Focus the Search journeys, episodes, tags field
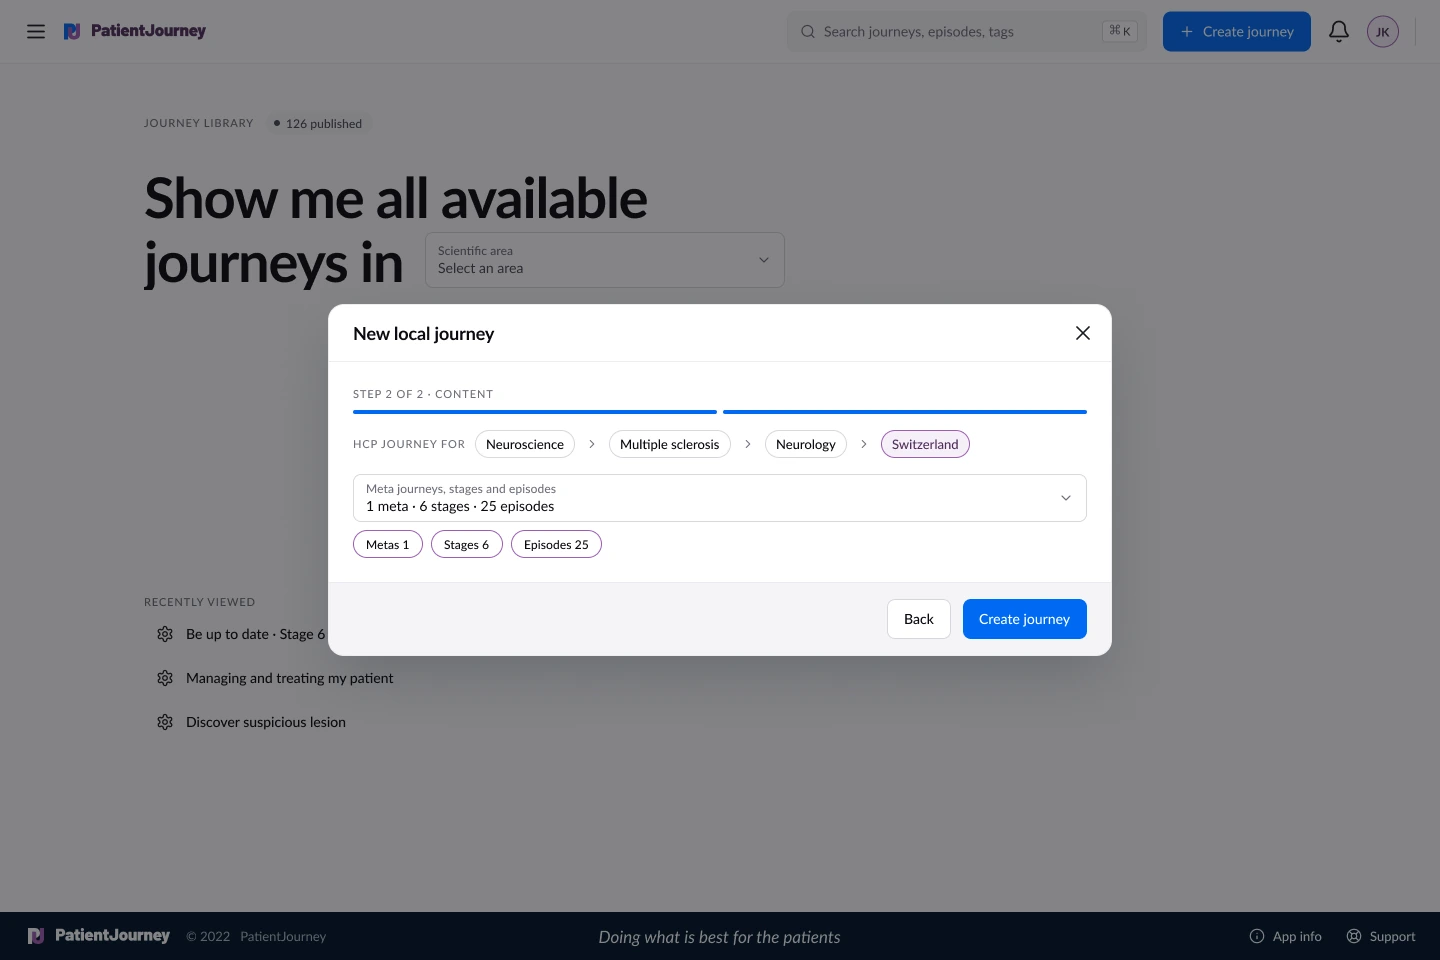Viewport: 1440px width, 960px height. click(x=967, y=31)
